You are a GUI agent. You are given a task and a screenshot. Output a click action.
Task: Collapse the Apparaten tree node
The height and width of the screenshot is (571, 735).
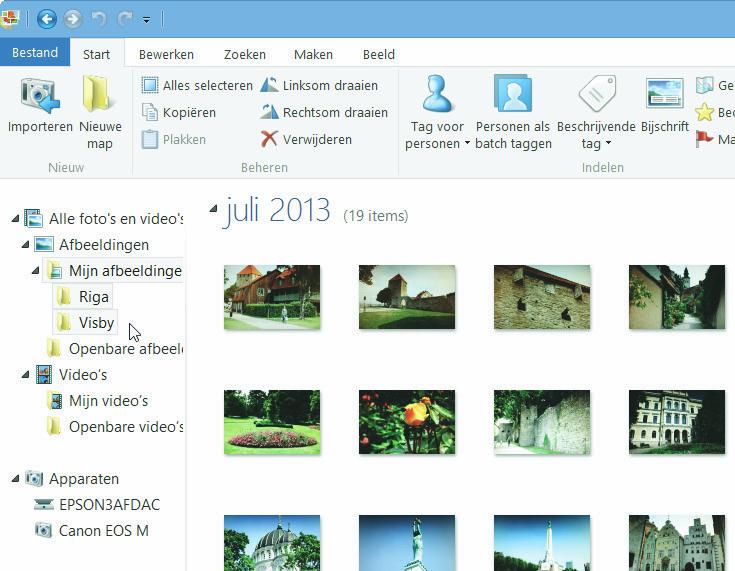[x=15, y=479]
